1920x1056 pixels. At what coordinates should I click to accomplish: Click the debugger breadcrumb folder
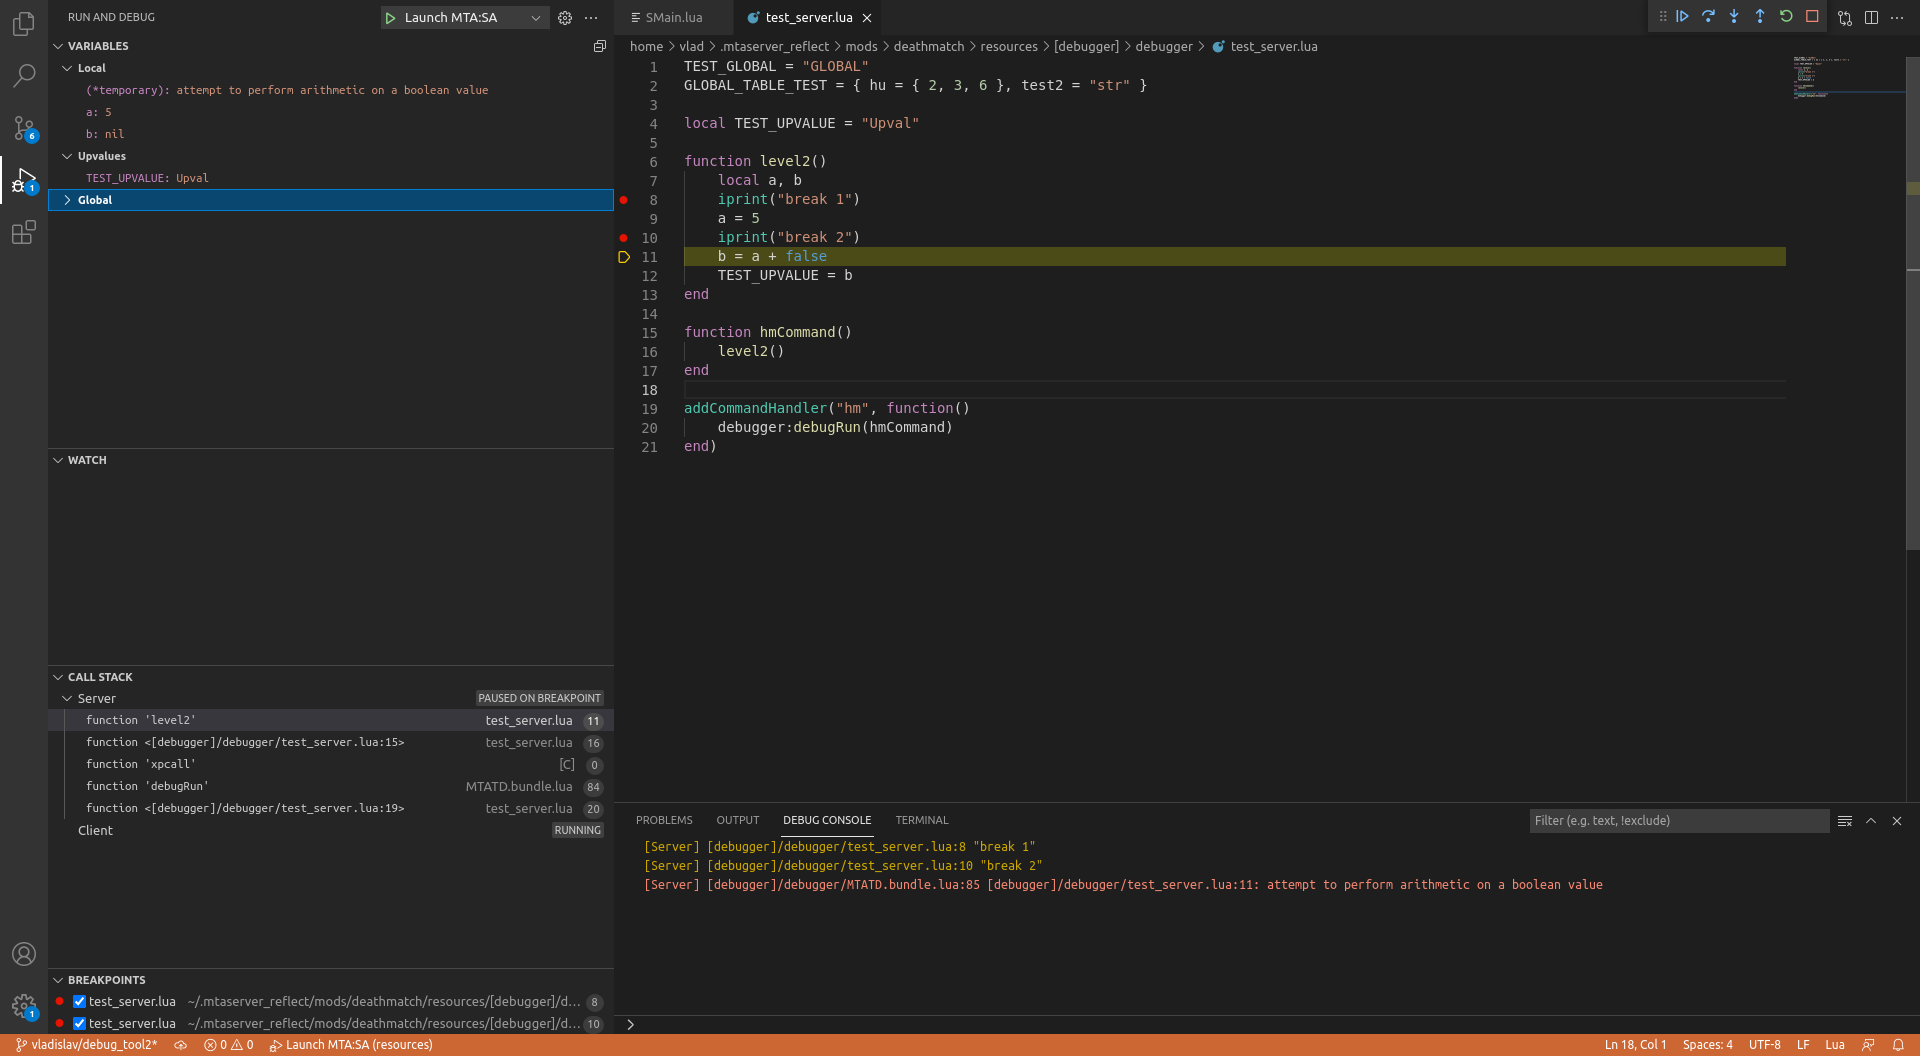(1163, 46)
